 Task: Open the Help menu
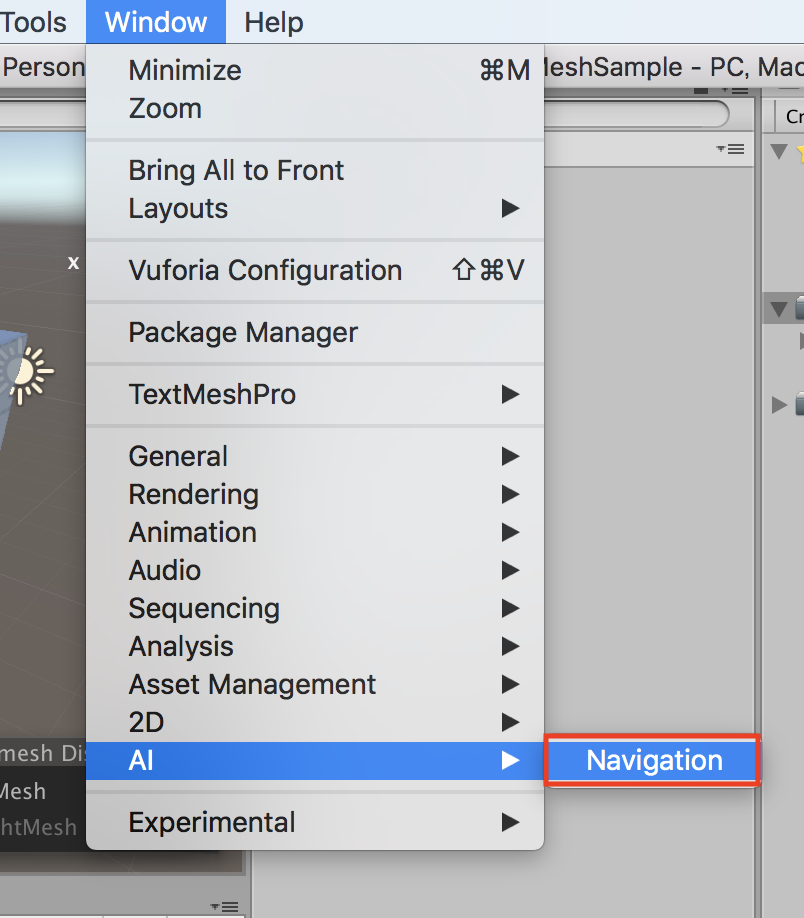[x=273, y=22]
